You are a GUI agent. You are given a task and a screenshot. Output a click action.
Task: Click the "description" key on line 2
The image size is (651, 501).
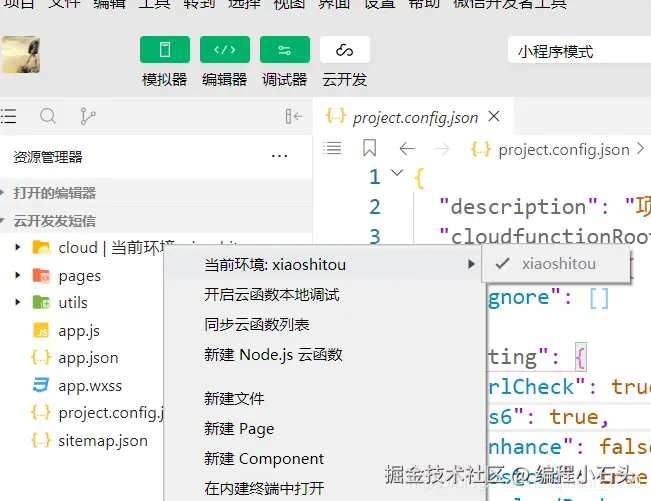518,207
